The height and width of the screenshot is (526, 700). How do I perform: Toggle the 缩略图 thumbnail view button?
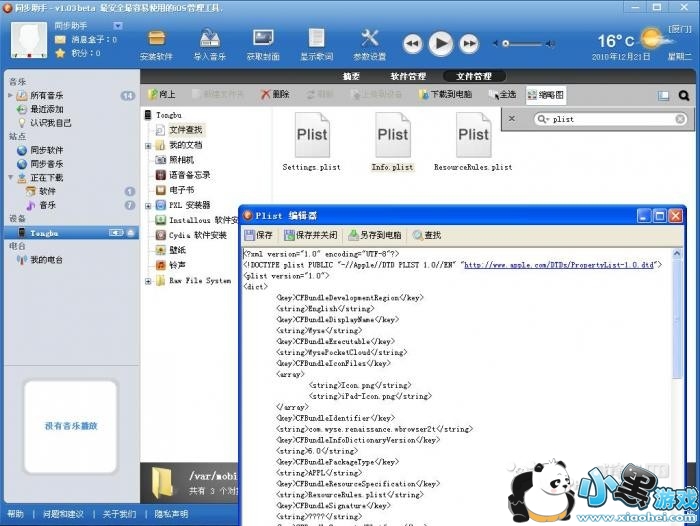coord(546,95)
